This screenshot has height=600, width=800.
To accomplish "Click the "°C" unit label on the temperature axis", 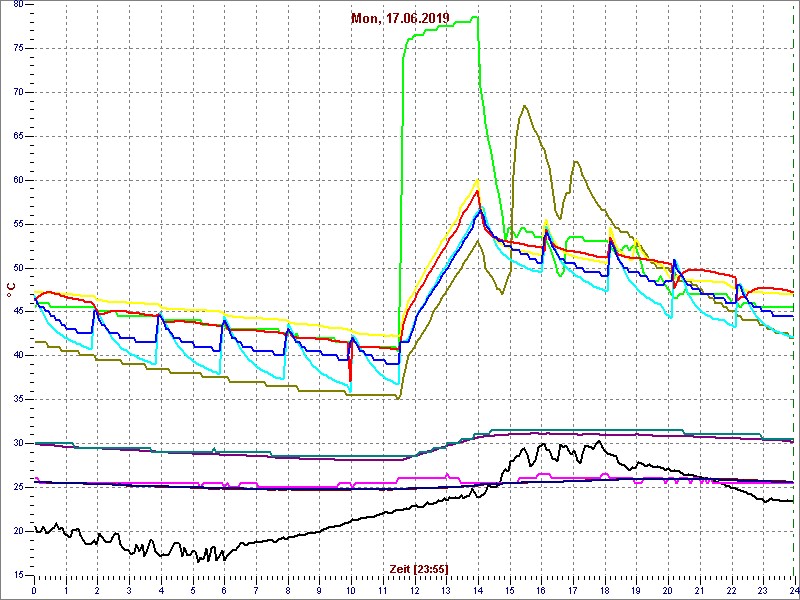I will point(11,291).
